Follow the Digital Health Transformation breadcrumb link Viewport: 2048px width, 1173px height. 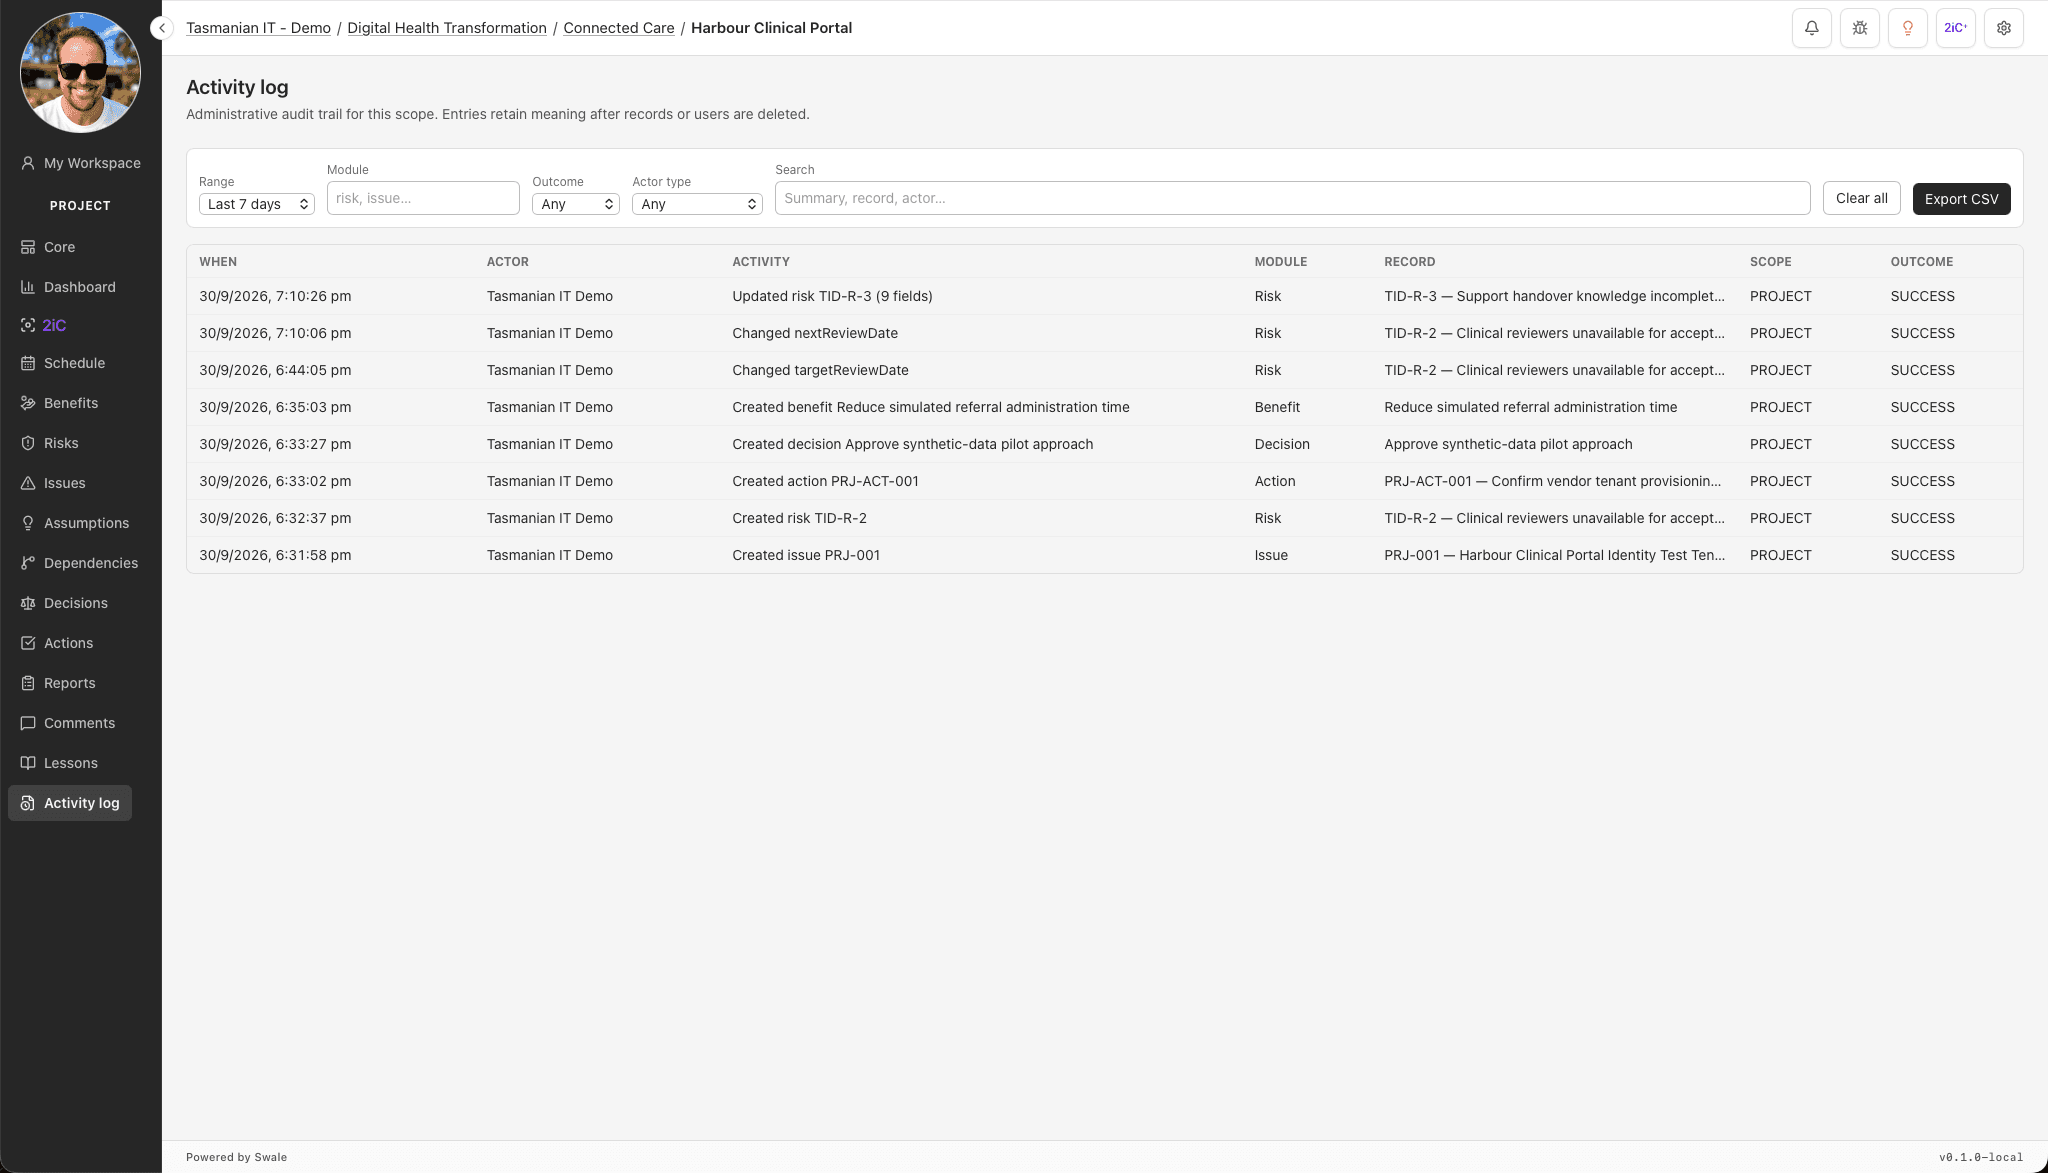tap(447, 28)
